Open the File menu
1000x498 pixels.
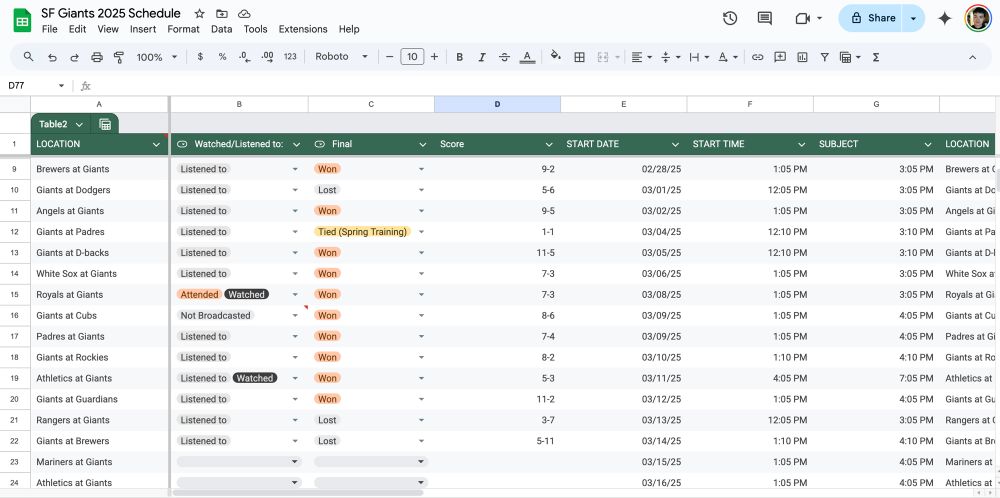(49, 29)
